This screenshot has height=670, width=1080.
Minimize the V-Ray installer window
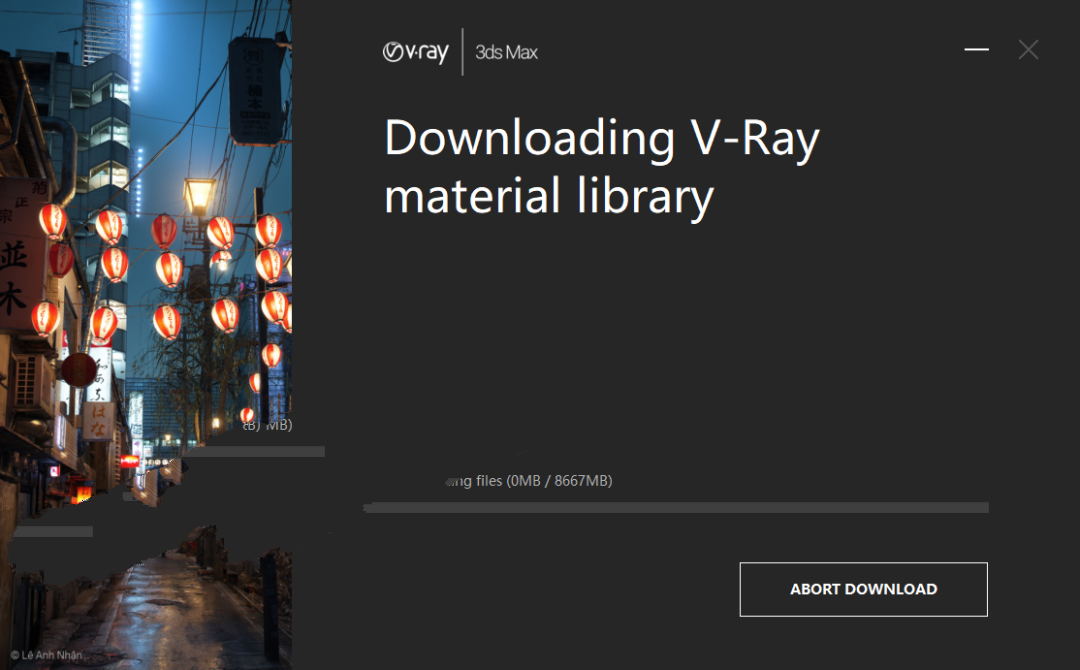pos(976,50)
